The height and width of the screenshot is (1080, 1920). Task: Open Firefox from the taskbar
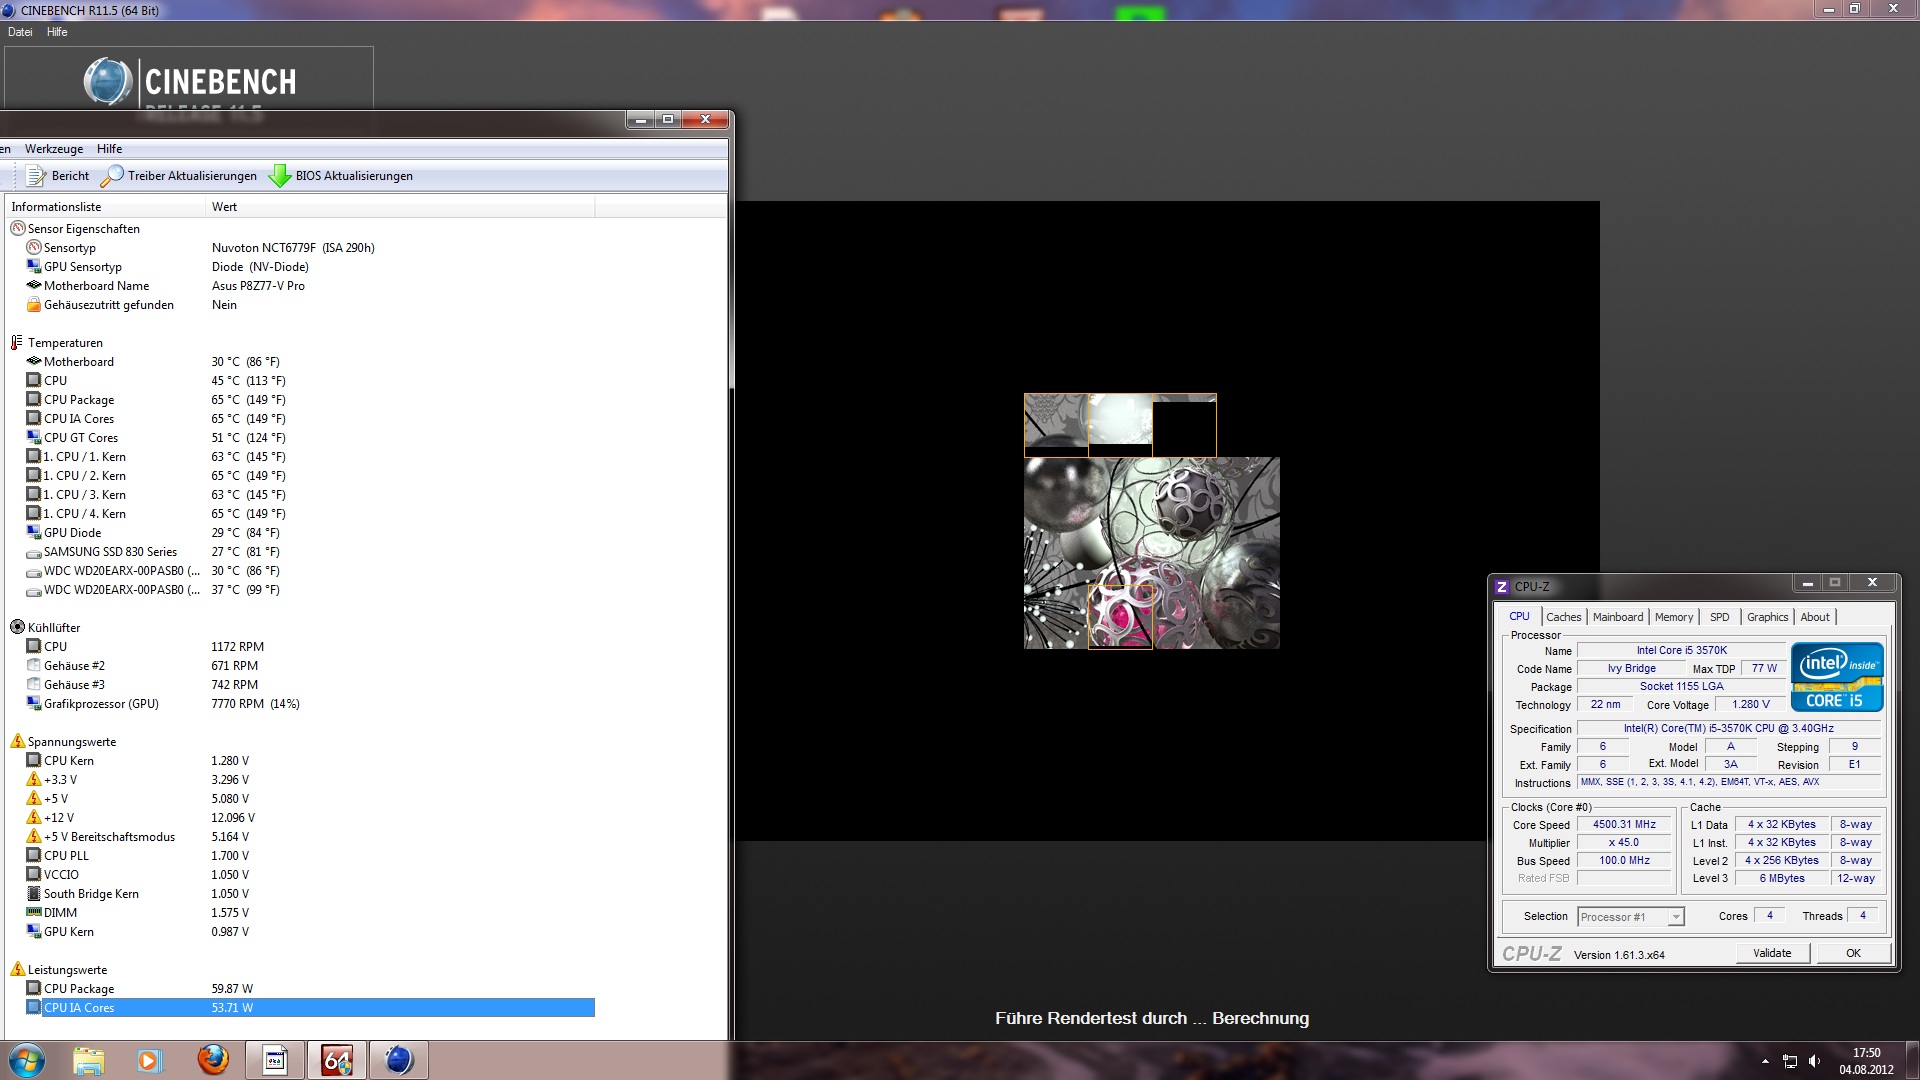click(212, 1060)
